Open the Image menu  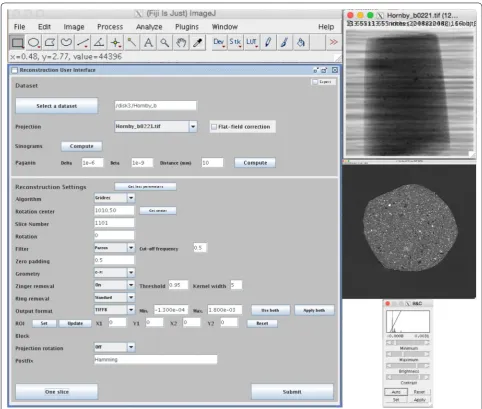[74, 27]
